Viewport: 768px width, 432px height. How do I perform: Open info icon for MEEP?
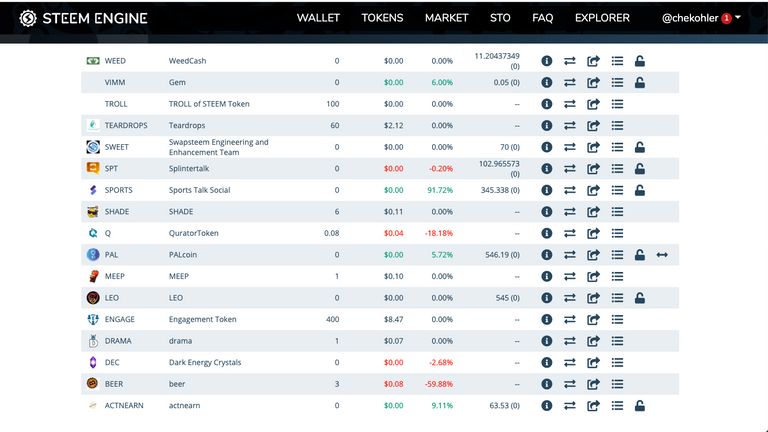[547, 276]
